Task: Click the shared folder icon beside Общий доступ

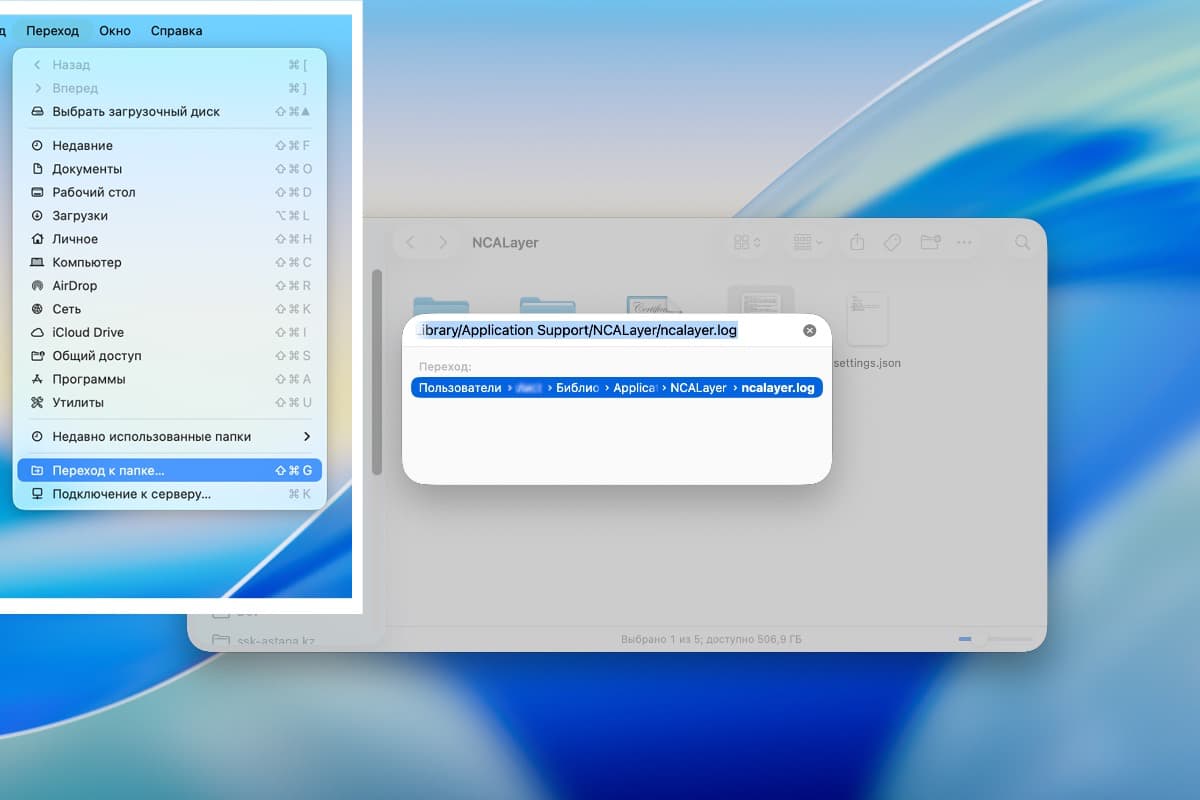Action: pos(37,356)
